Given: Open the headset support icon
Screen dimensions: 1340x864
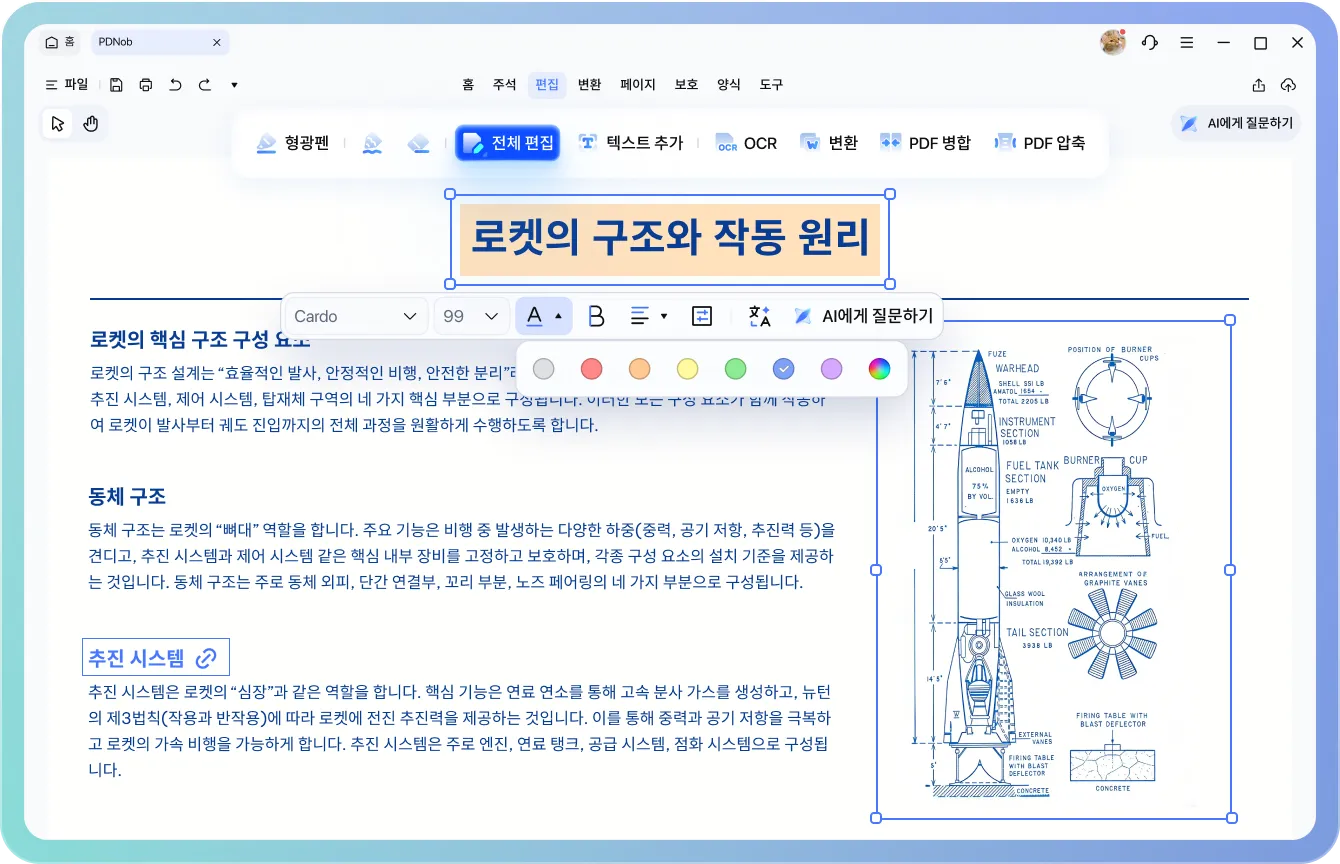Looking at the screenshot, I should 1150,43.
